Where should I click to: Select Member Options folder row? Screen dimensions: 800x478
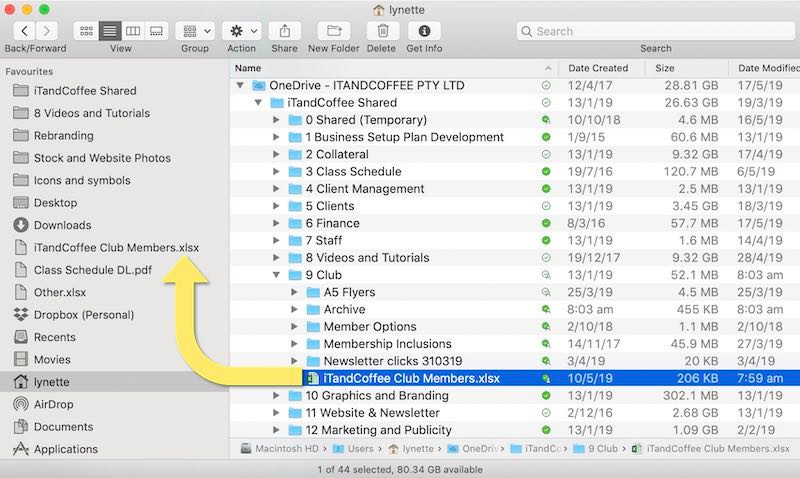point(515,326)
